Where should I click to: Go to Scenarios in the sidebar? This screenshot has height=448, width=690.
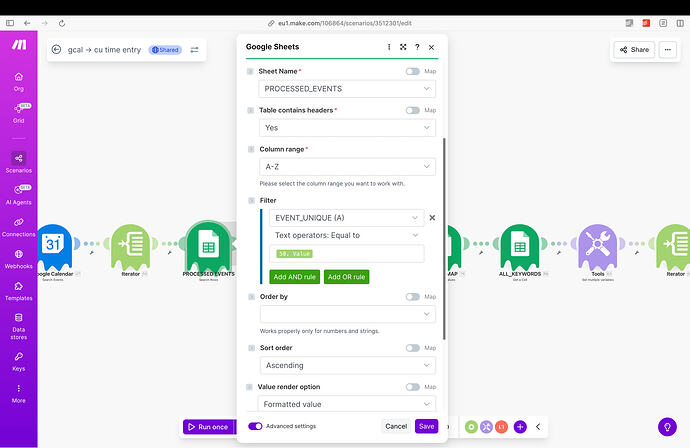pos(18,162)
